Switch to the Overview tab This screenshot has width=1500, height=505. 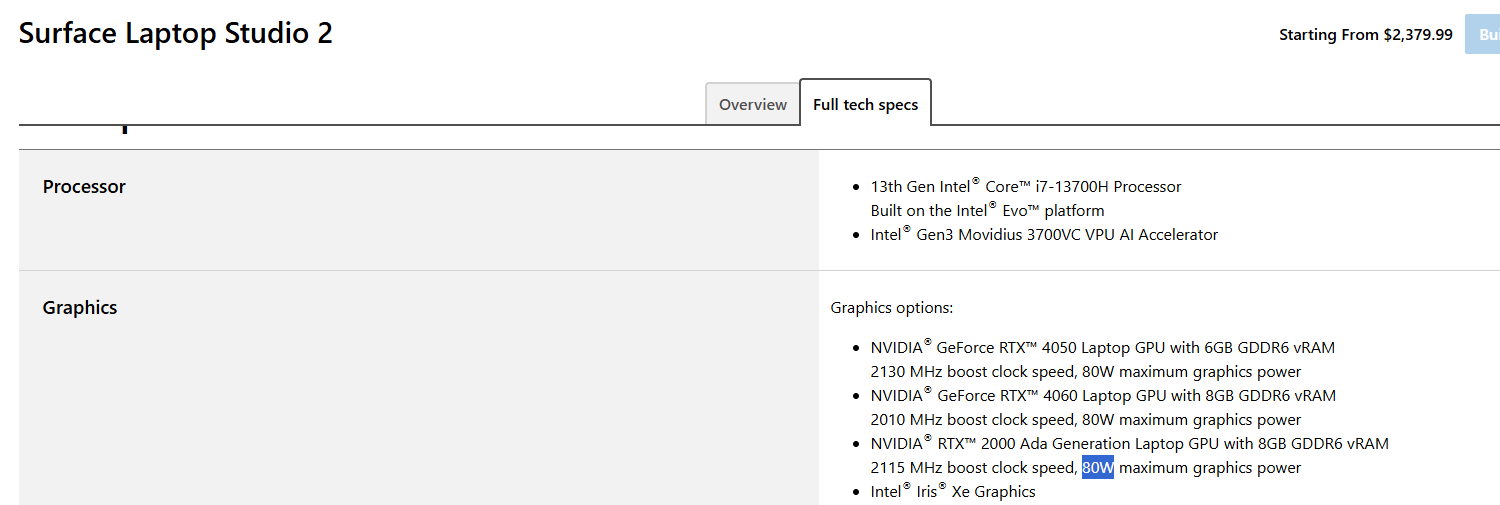[752, 105]
